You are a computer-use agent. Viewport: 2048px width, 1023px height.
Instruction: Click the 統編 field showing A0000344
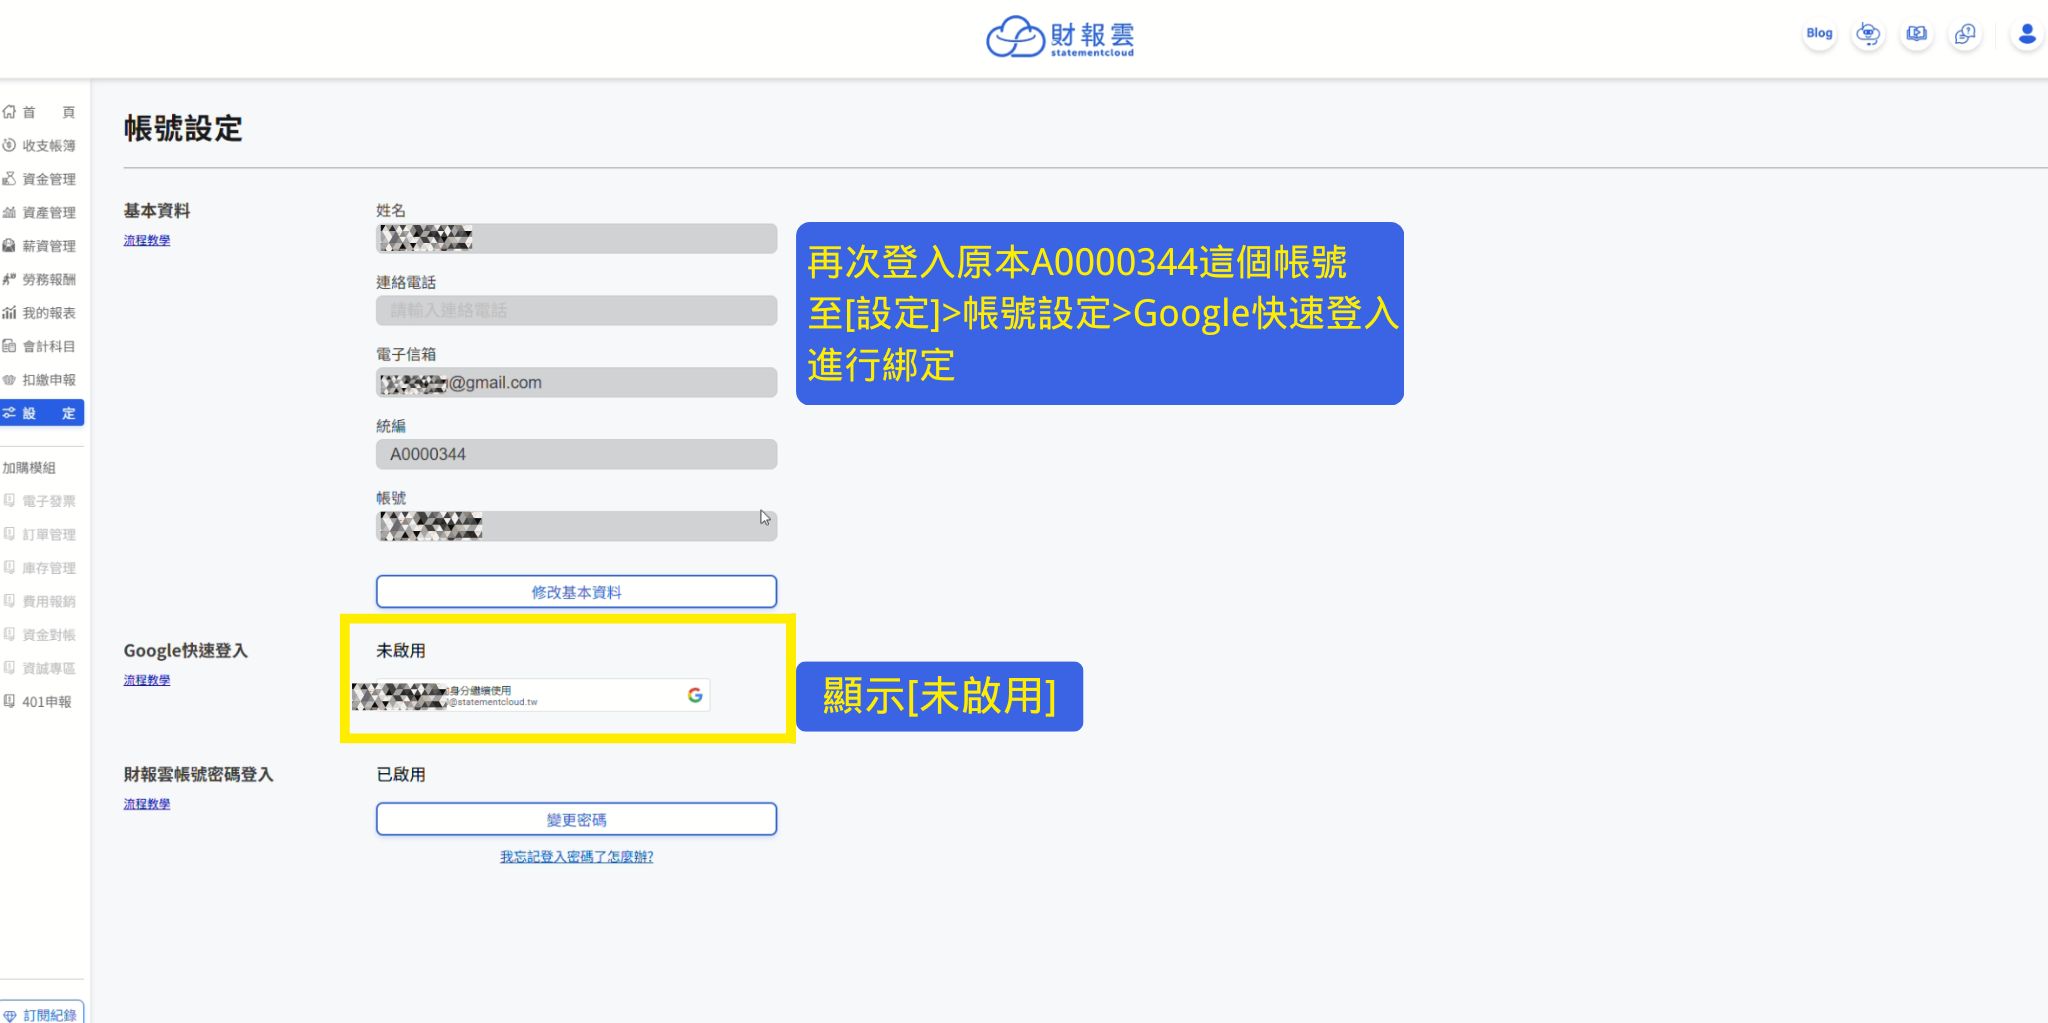click(x=576, y=454)
